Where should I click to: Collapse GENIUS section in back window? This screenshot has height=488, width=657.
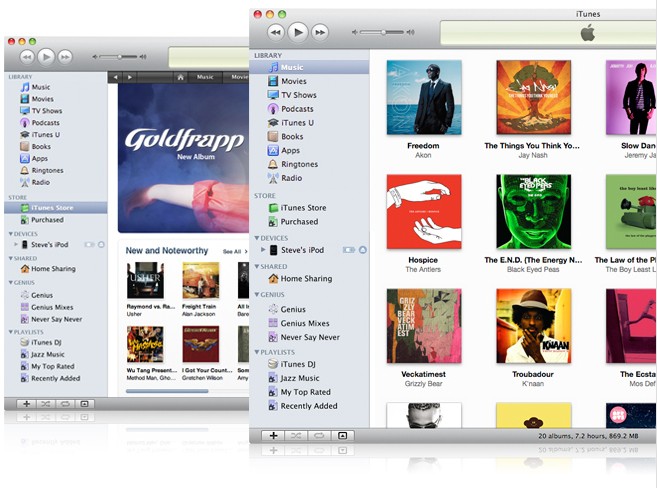pos(10,283)
